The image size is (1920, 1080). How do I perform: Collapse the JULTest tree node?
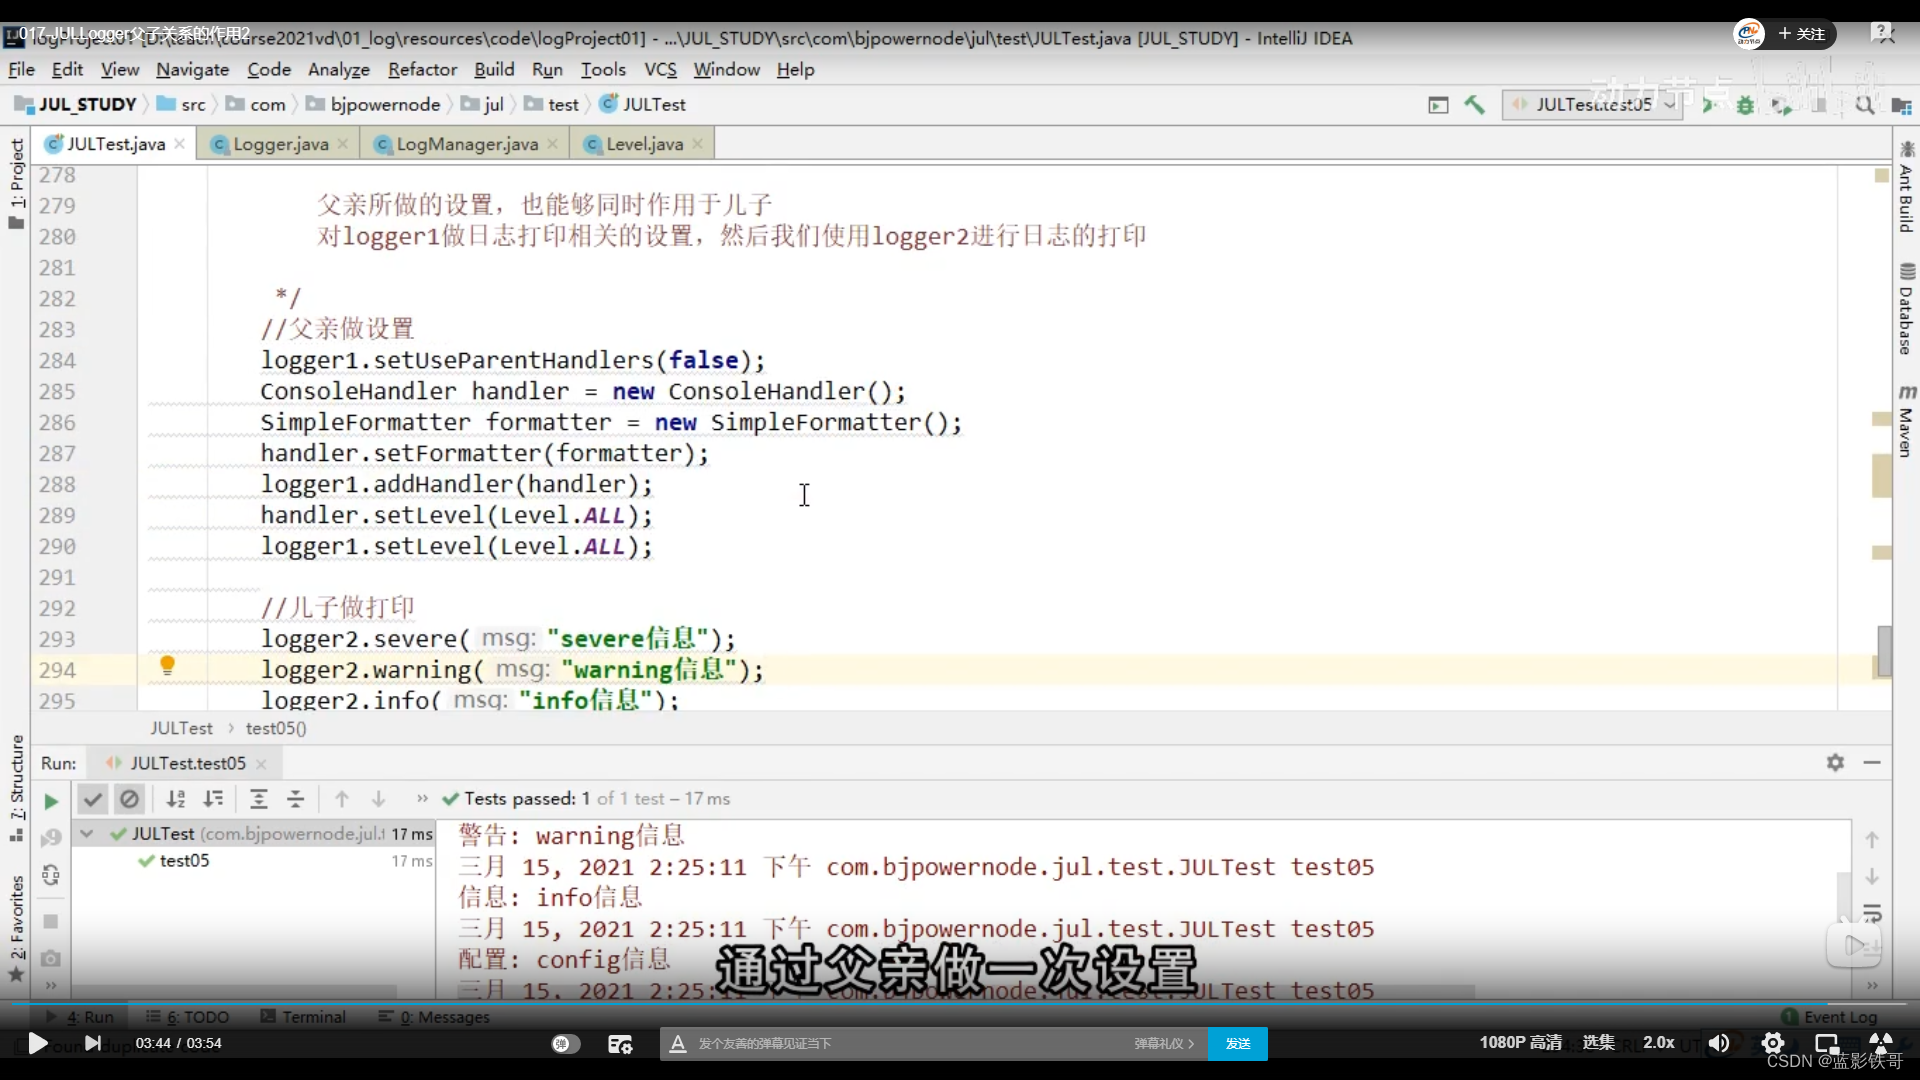[x=87, y=833]
